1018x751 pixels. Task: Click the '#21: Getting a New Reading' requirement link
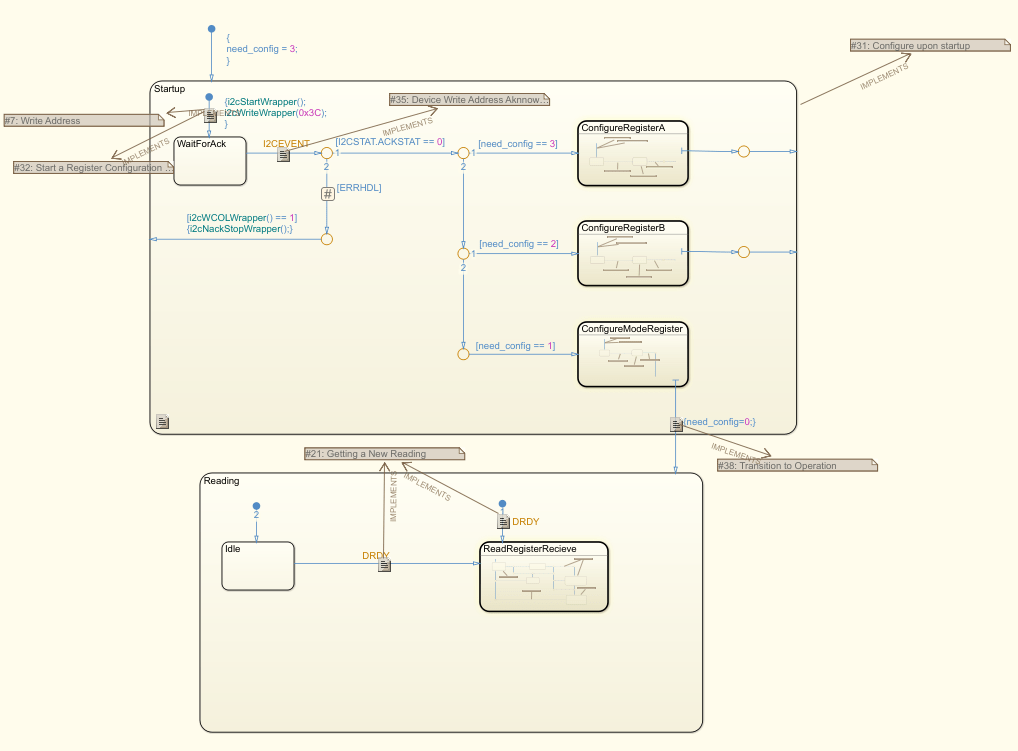382,453
